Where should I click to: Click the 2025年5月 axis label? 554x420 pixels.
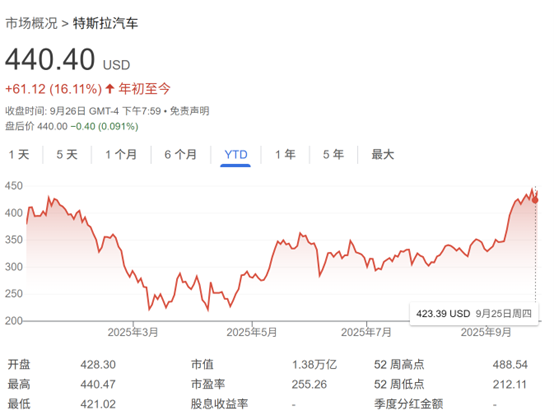[x=252, y=332]
